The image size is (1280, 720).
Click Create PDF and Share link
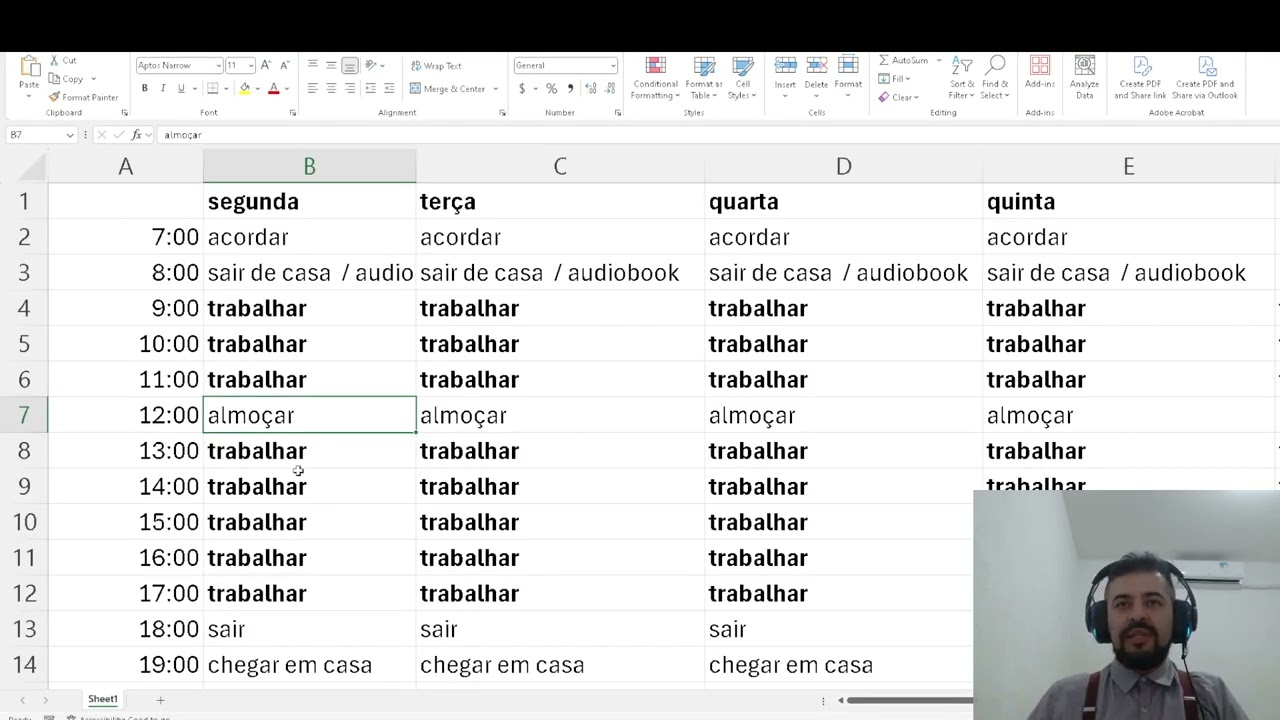(1140, 77)
